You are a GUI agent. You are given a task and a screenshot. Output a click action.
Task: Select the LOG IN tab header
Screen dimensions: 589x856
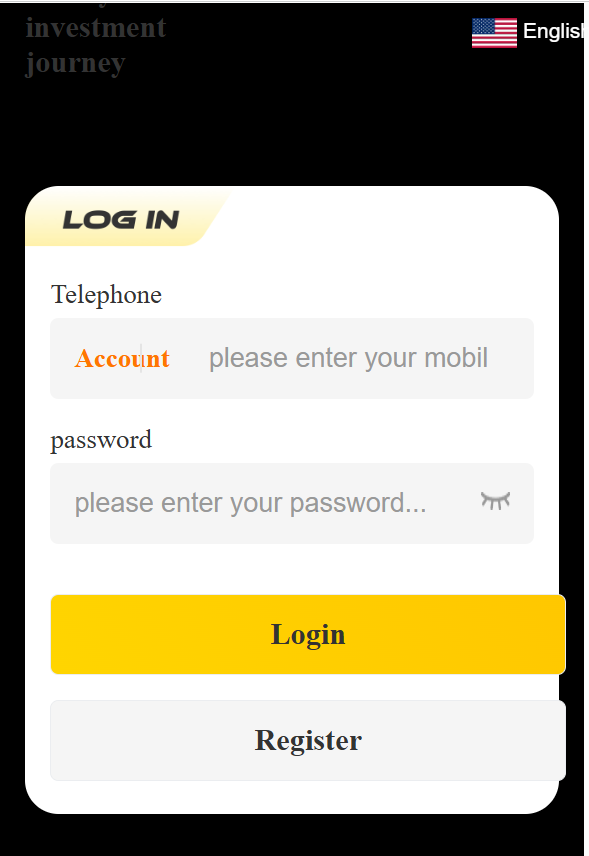click(x=121, y=220)
